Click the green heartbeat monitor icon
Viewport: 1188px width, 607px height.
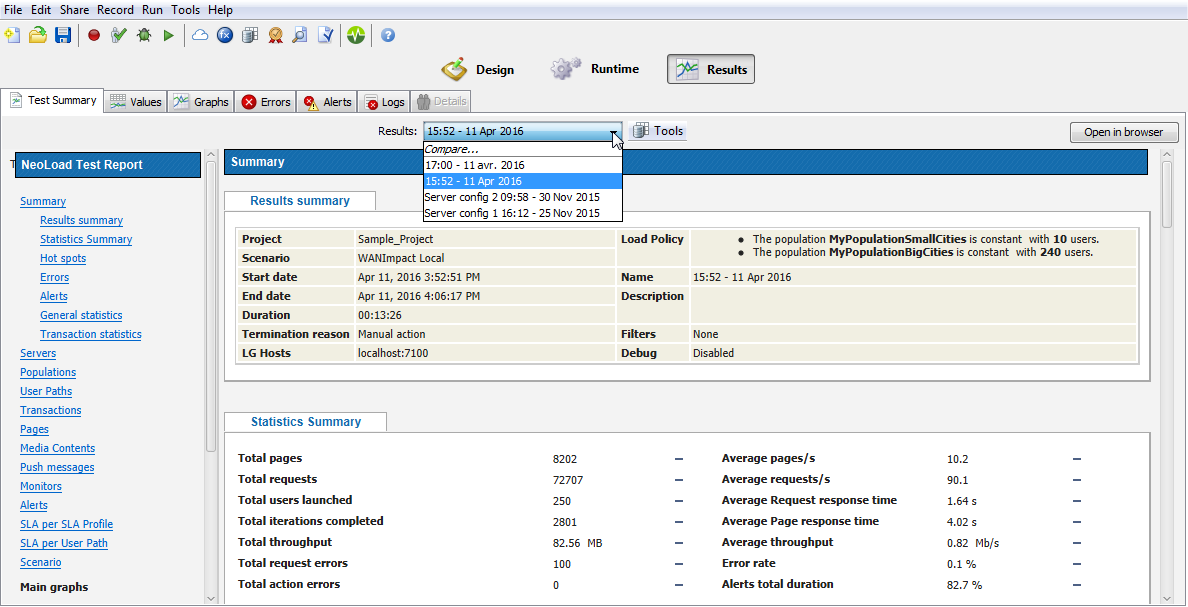coord(357,35)
